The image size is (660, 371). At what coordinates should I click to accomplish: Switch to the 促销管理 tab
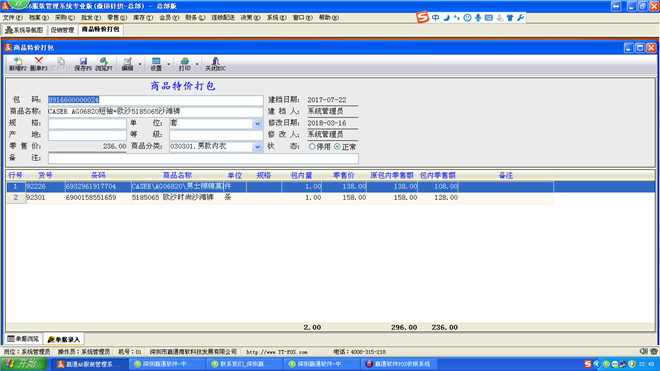(62, 30)
